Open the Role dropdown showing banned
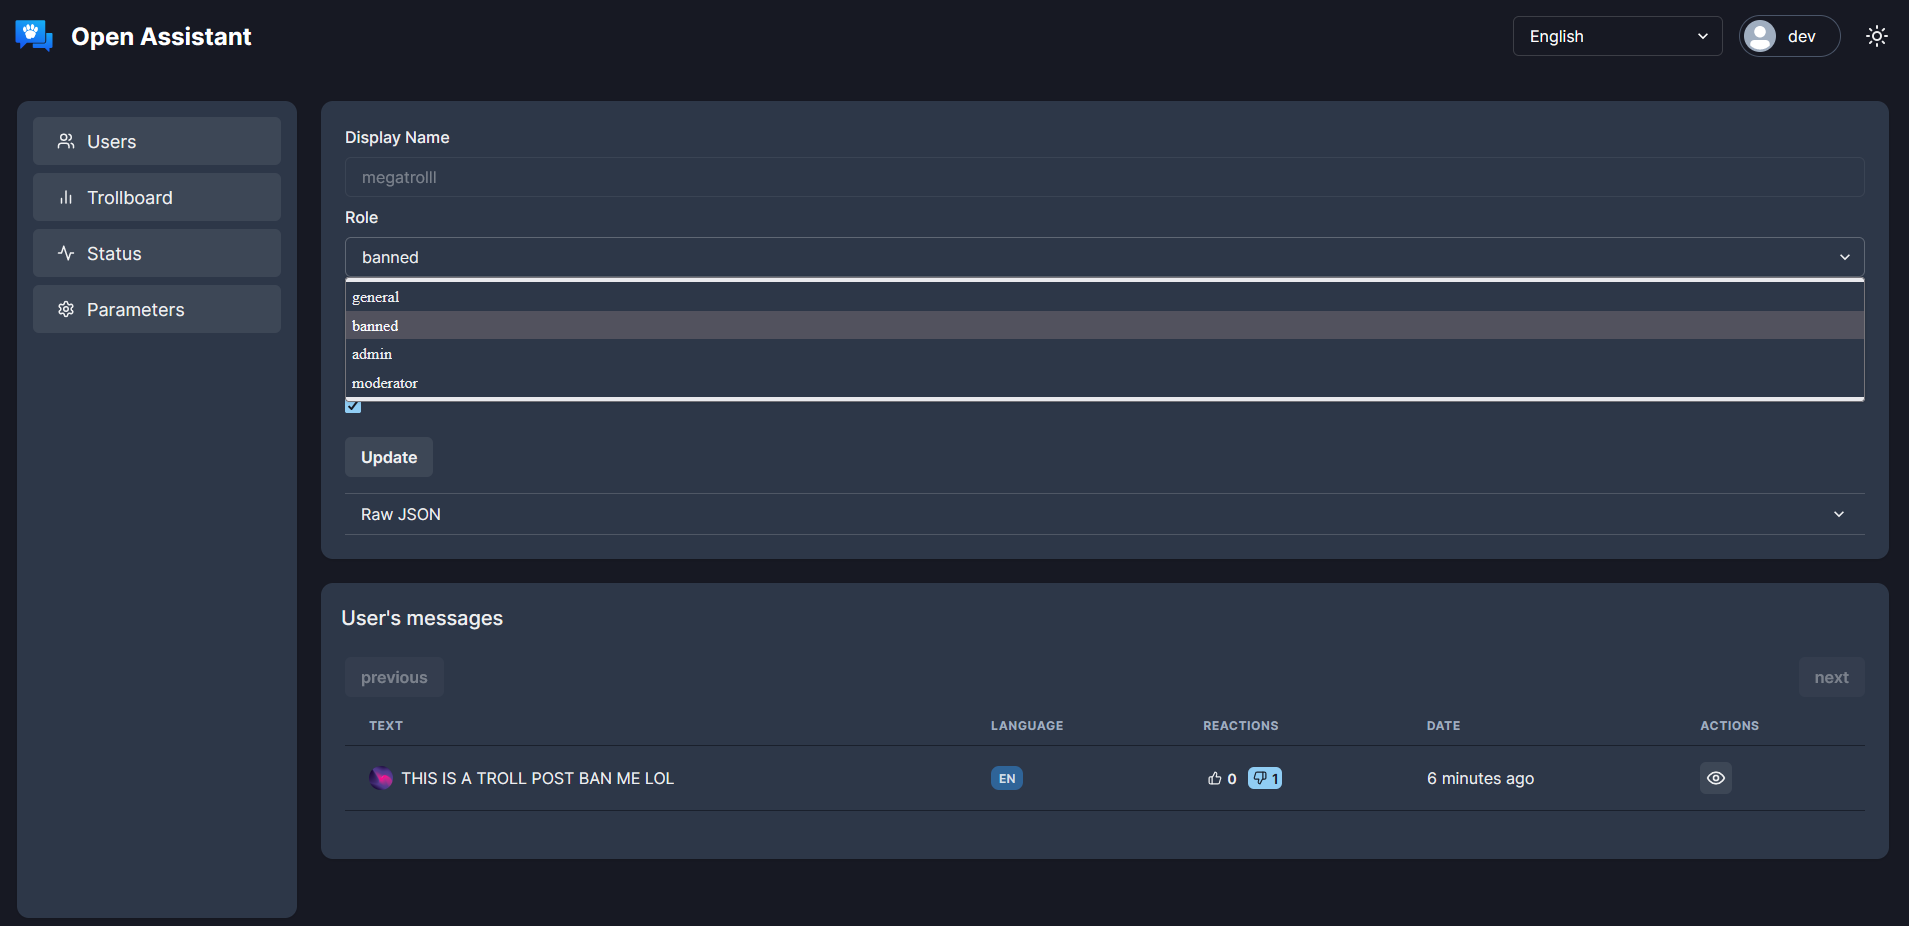 coord(1104,257)
